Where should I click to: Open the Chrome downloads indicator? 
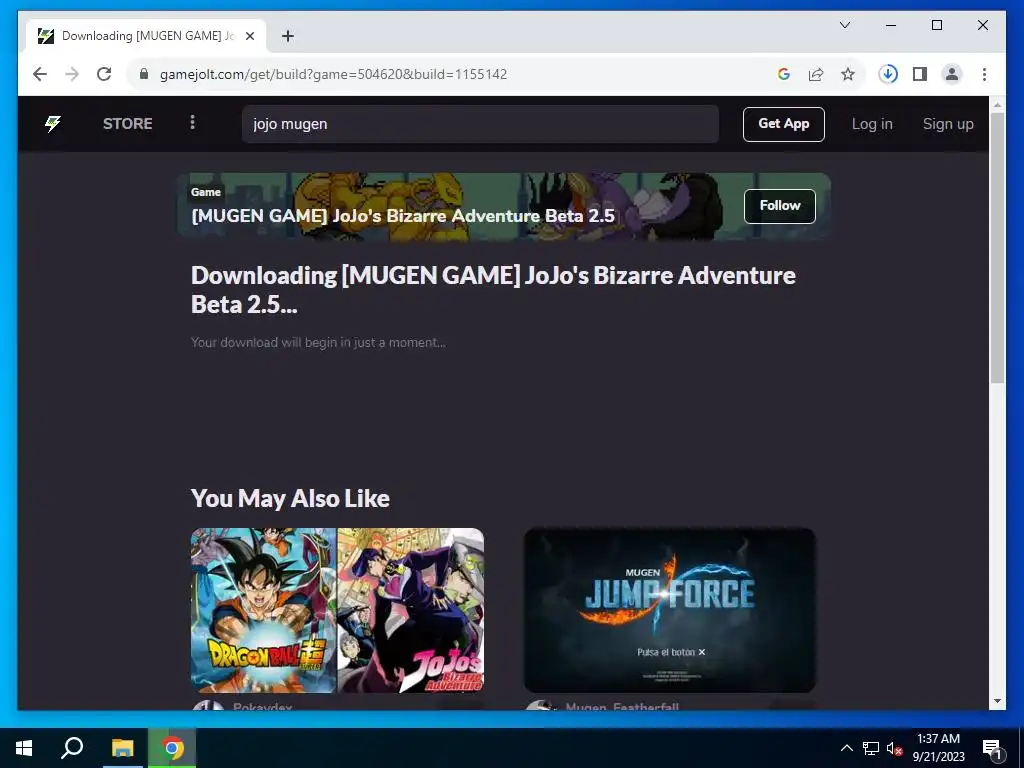pyautogui.click(x=888, y=74)
